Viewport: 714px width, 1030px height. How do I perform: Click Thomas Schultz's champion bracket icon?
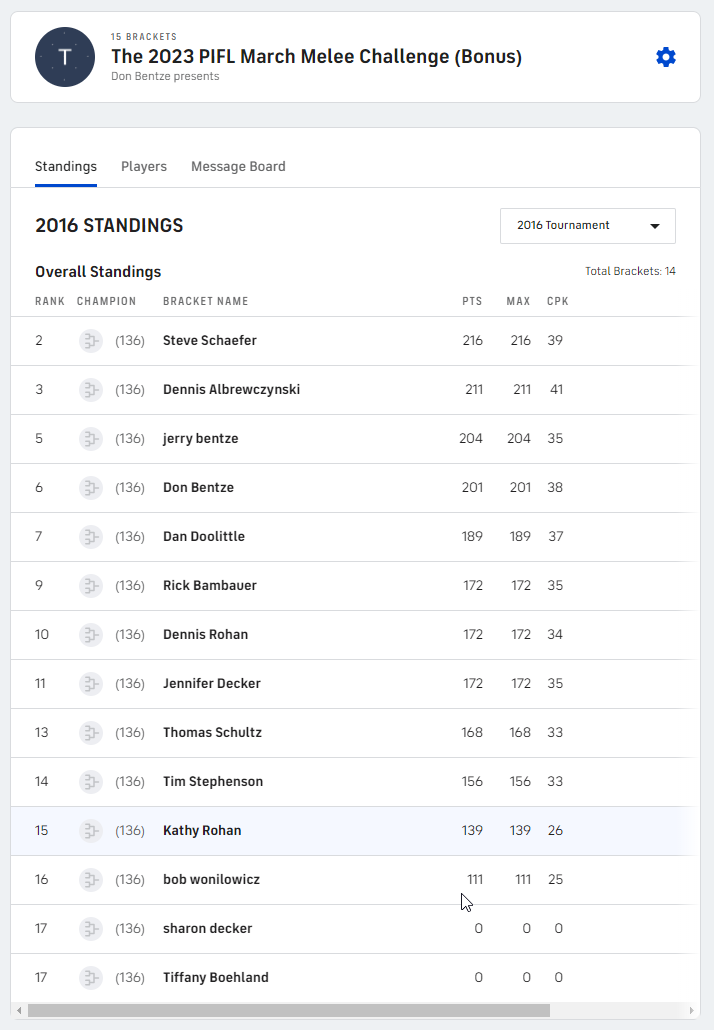click(x=91, y=733)
